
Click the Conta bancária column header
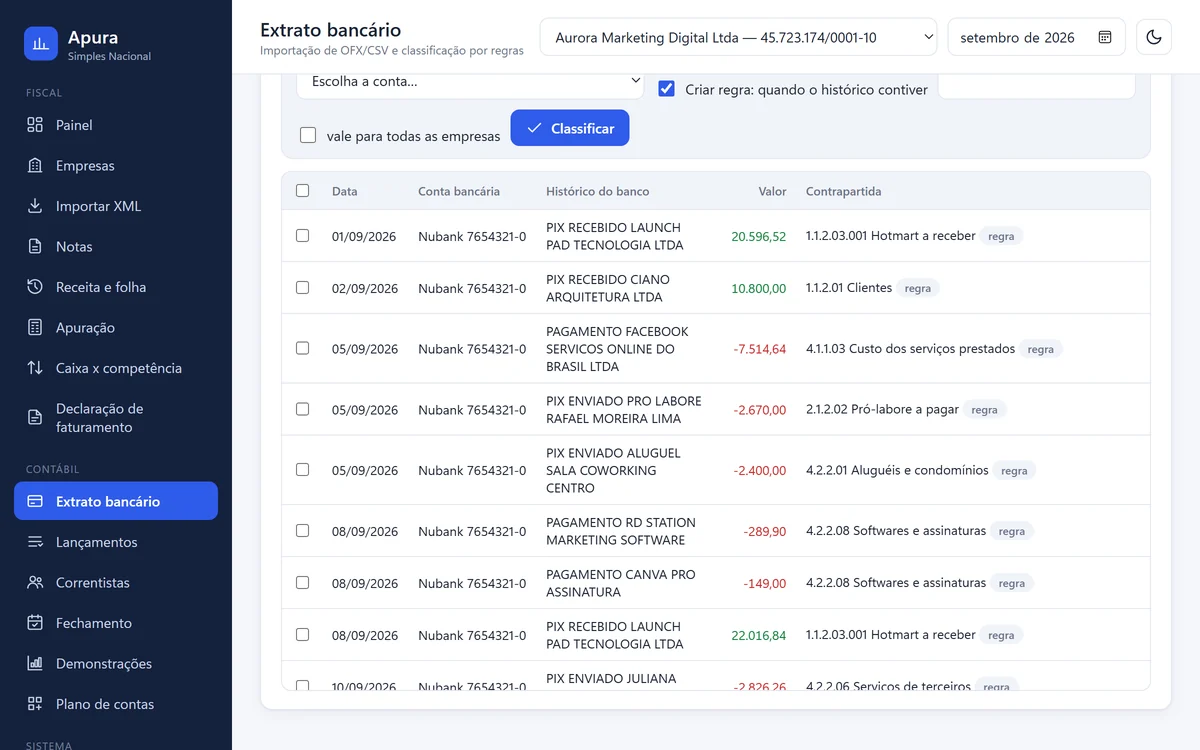(459, 191)
